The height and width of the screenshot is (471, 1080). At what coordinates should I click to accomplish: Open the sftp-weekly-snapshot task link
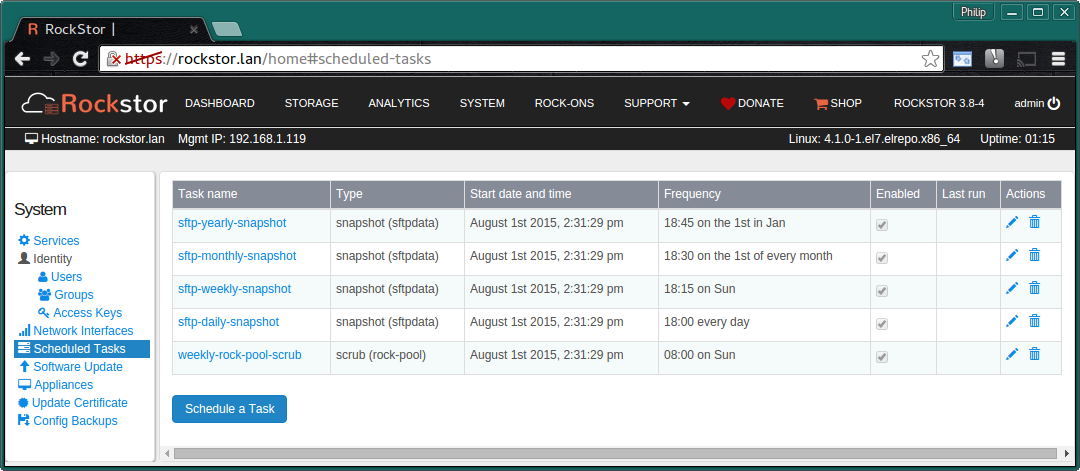(x=234, y=289)
